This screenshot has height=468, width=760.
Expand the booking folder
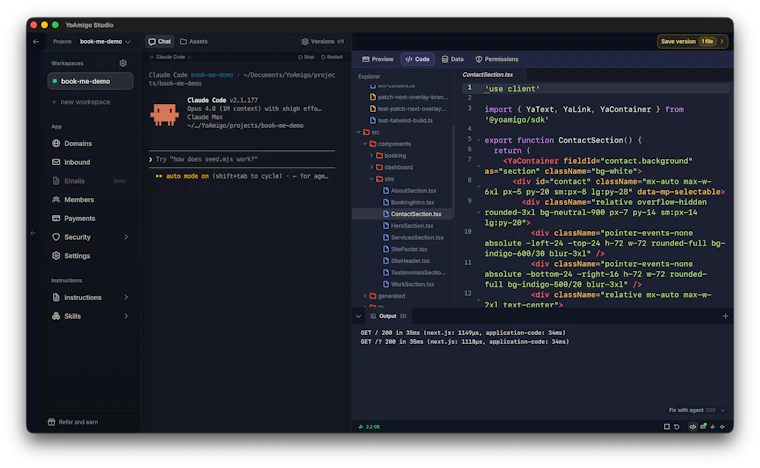372,156
